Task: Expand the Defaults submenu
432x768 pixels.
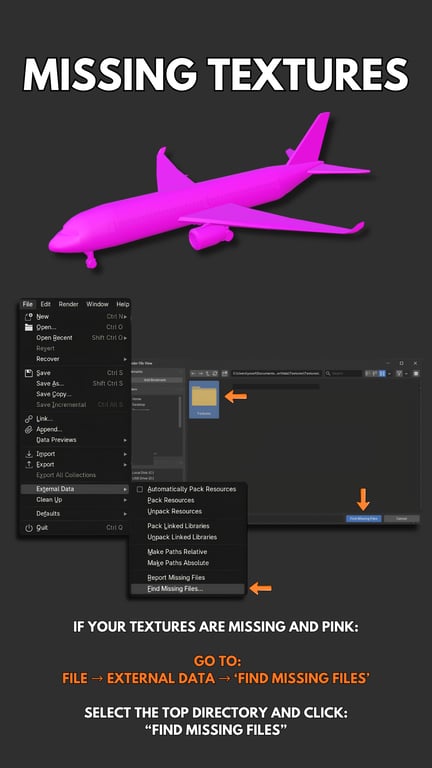Action: click(74, 513)
